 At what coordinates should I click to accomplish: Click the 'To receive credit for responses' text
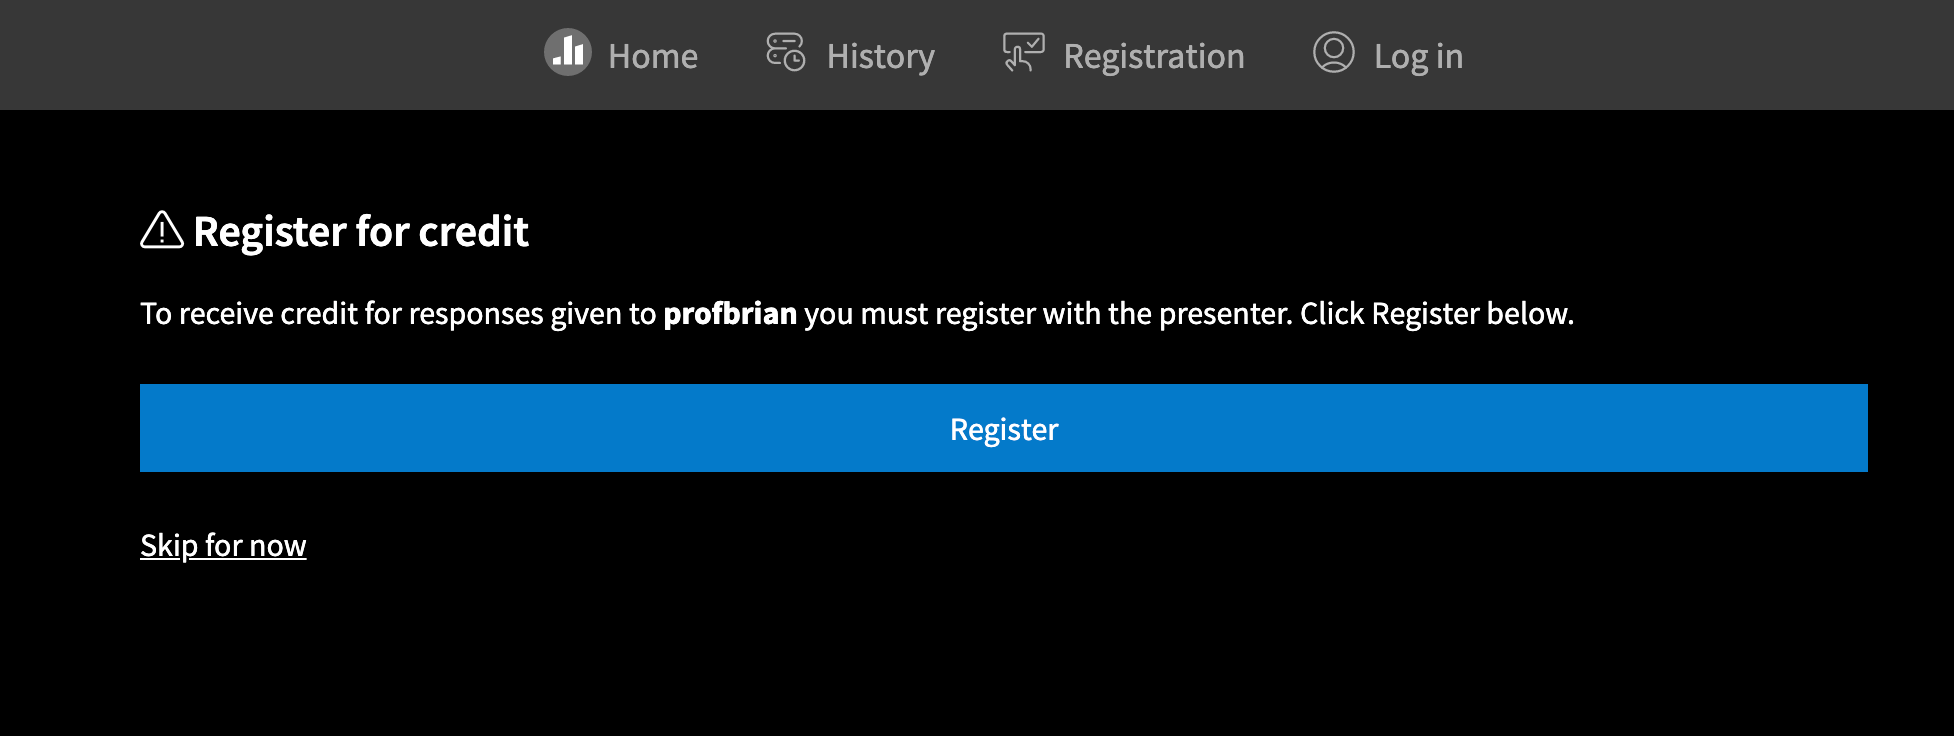342,314
